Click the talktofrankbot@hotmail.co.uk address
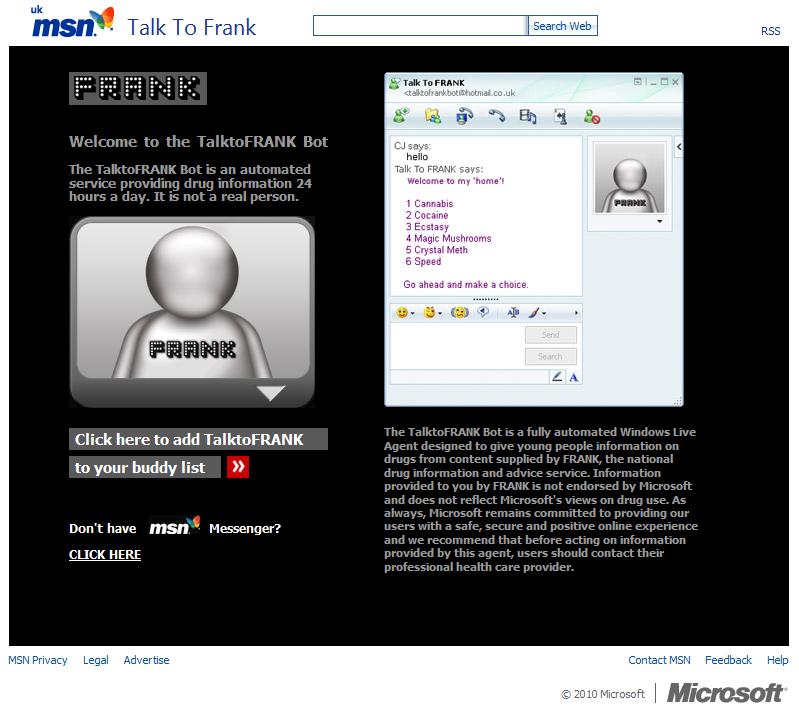 [x=460, y=93]
